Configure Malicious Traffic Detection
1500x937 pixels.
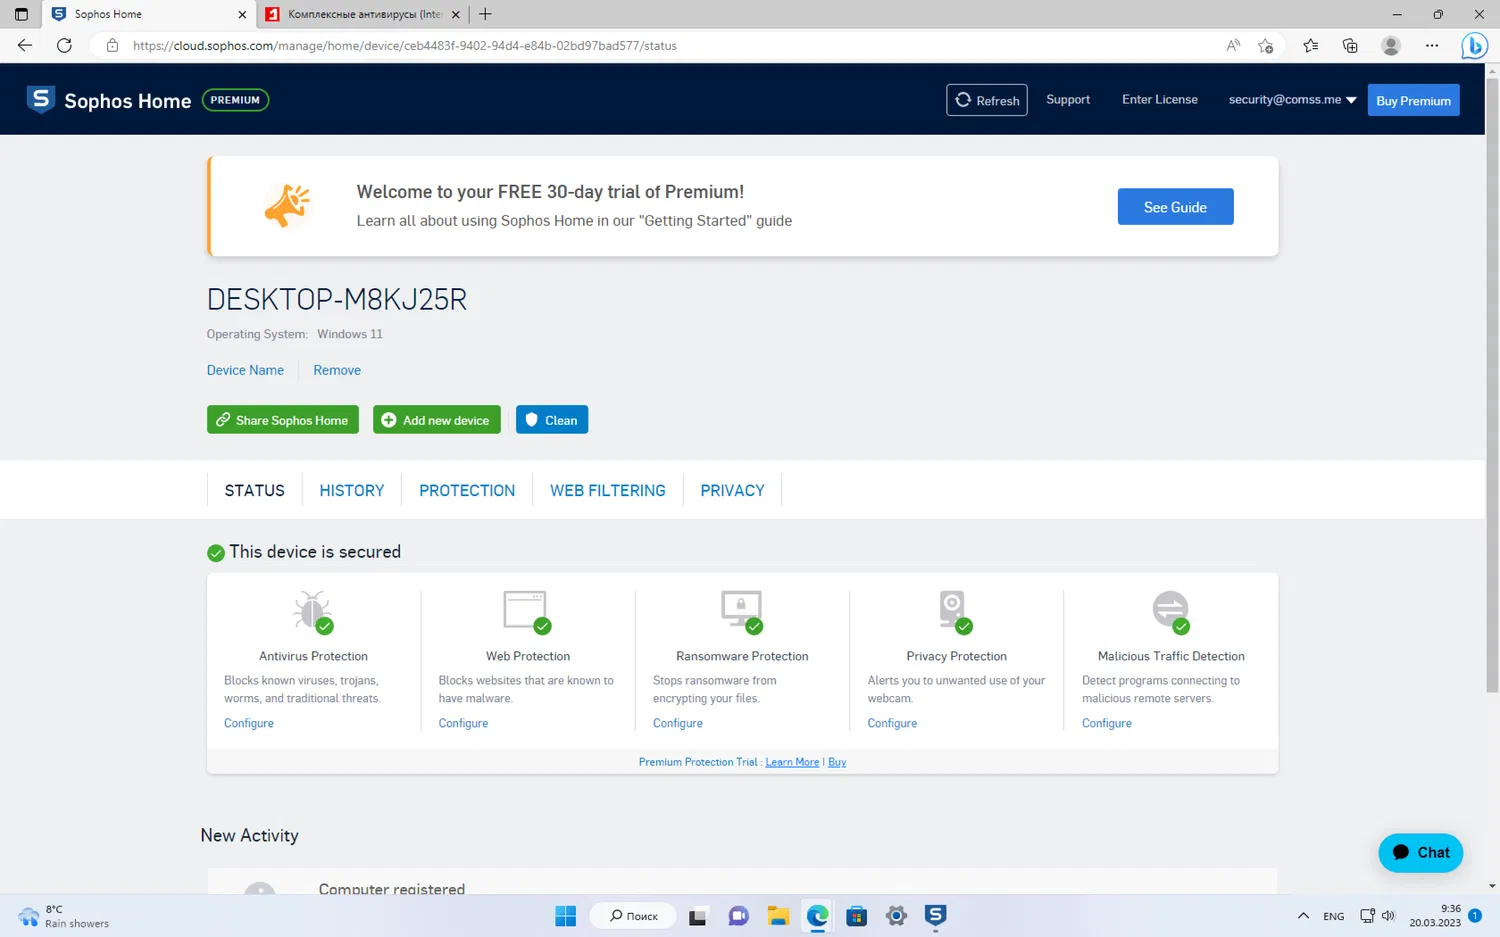(x=1107, y=723)
